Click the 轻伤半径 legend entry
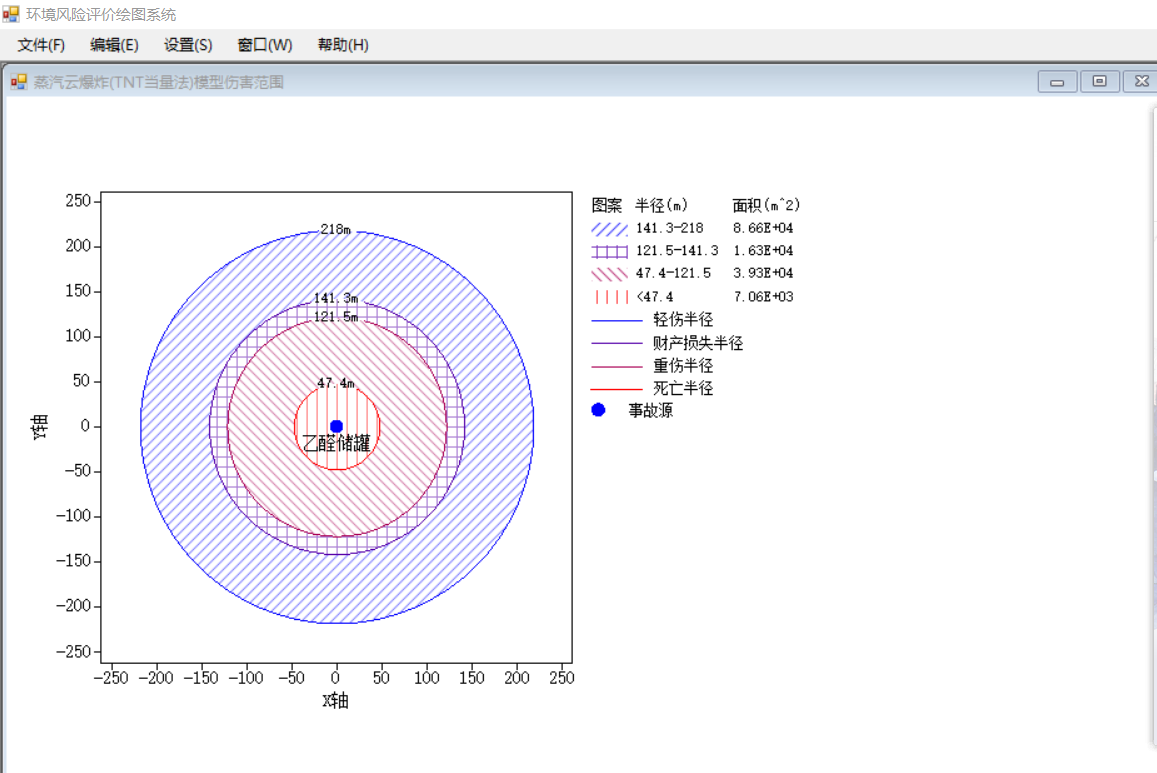The width and height of the screenshot is (1157, 773). click(683, 319)
